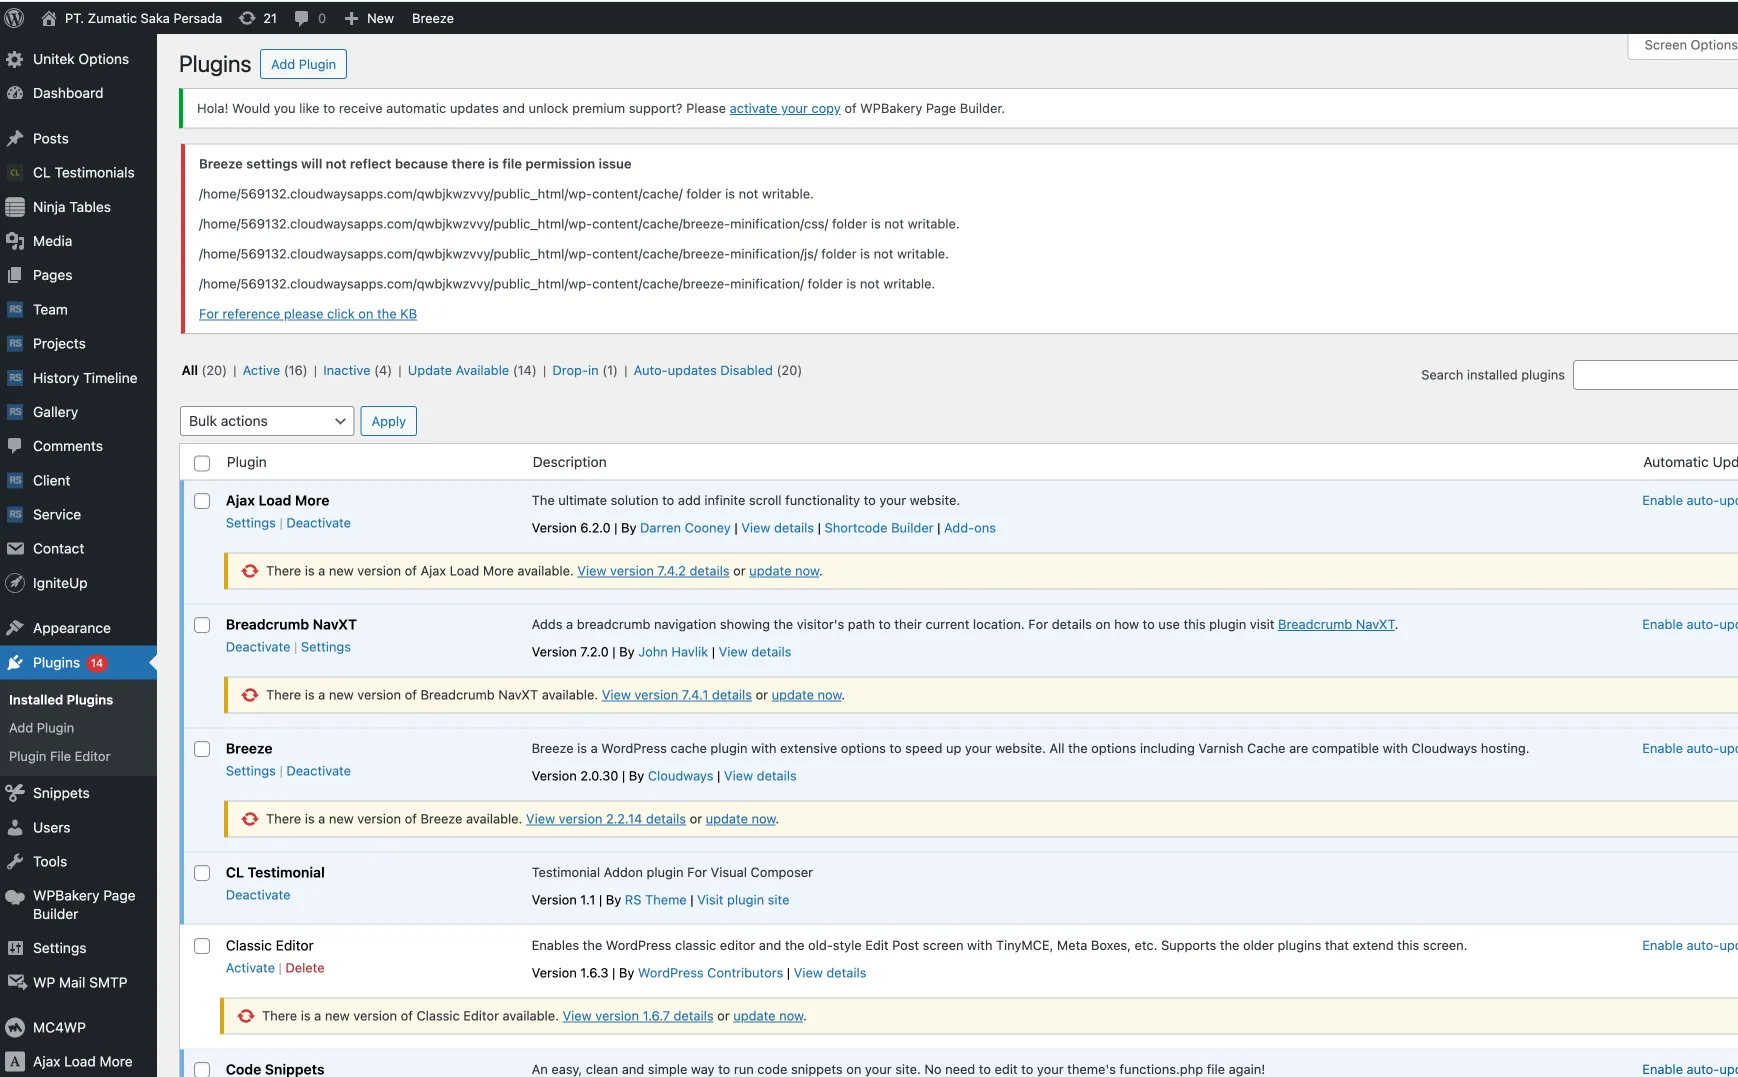
Task: Open the Breeze KB reference link
Action: 308,314
